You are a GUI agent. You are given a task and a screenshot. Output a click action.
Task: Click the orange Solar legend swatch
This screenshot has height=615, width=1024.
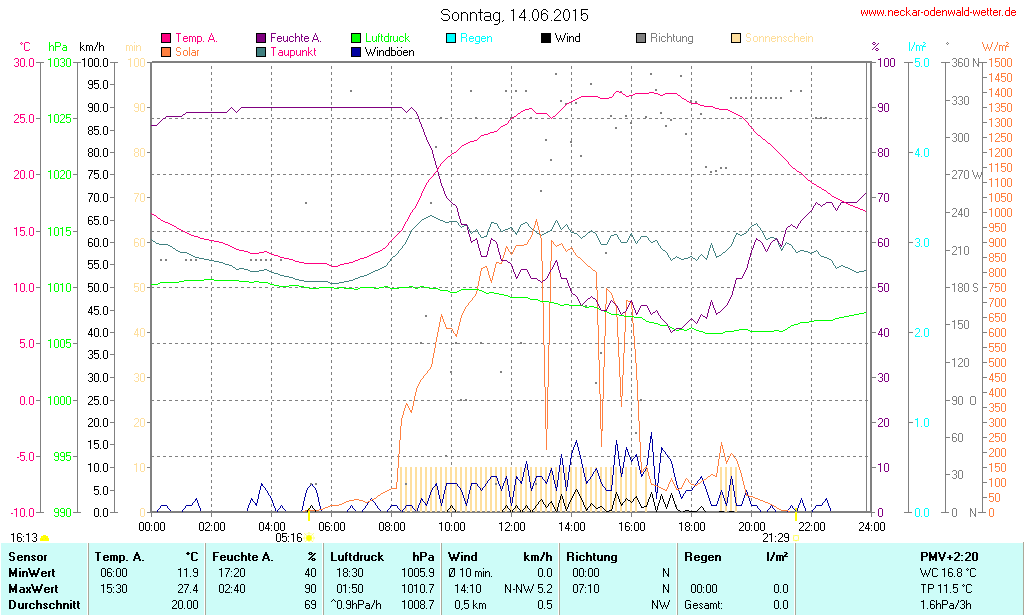[x=166, y=51]
